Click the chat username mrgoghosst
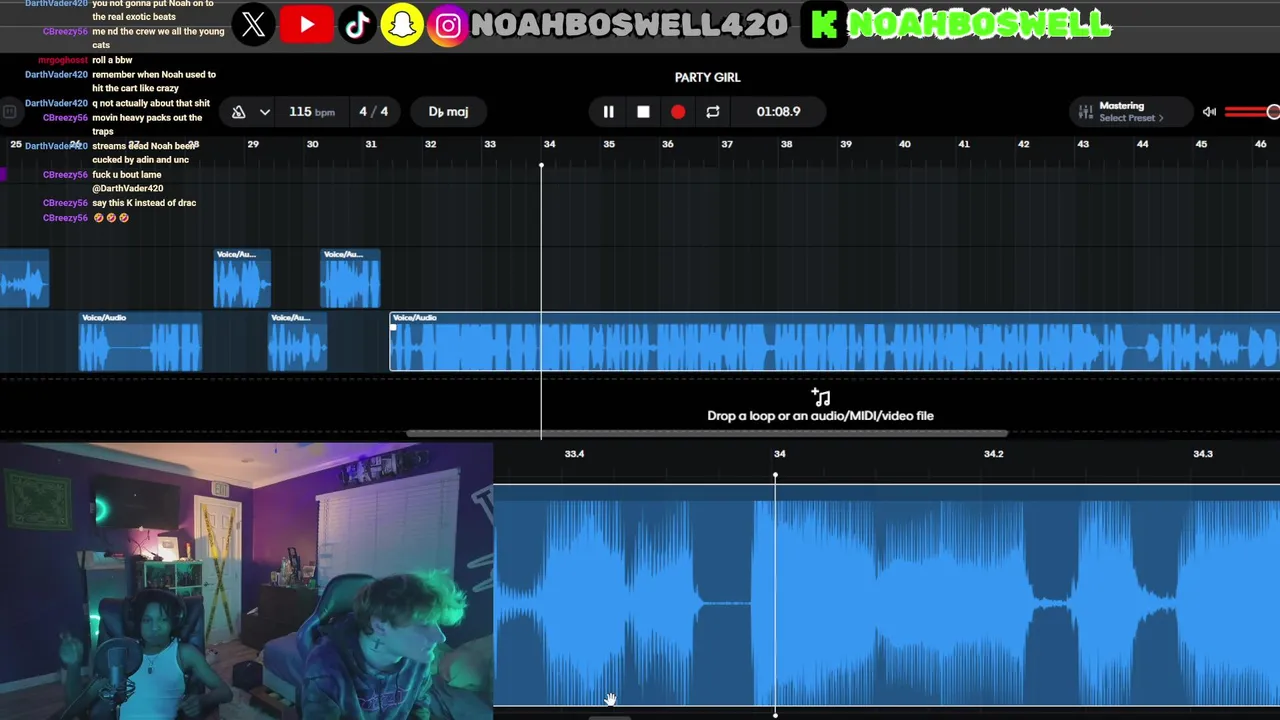1280x720 pixels. [63, 60]
